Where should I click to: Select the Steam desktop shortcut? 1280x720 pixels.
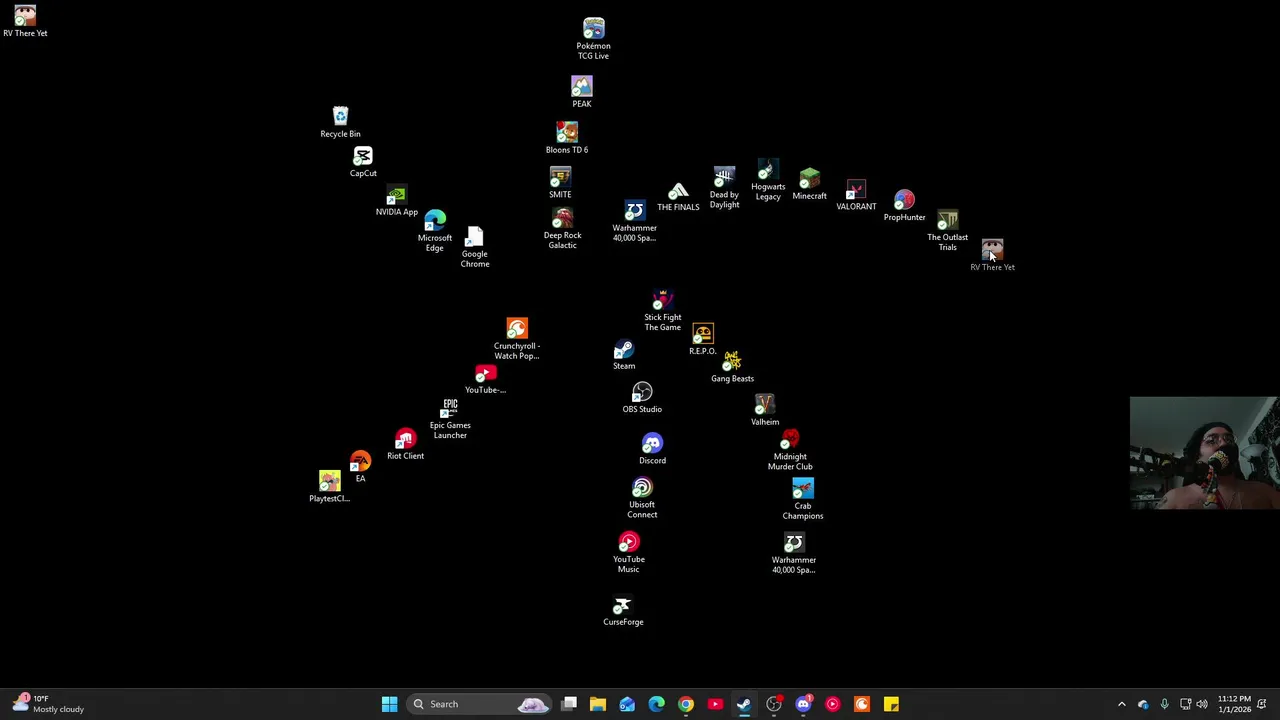(624, 355)
